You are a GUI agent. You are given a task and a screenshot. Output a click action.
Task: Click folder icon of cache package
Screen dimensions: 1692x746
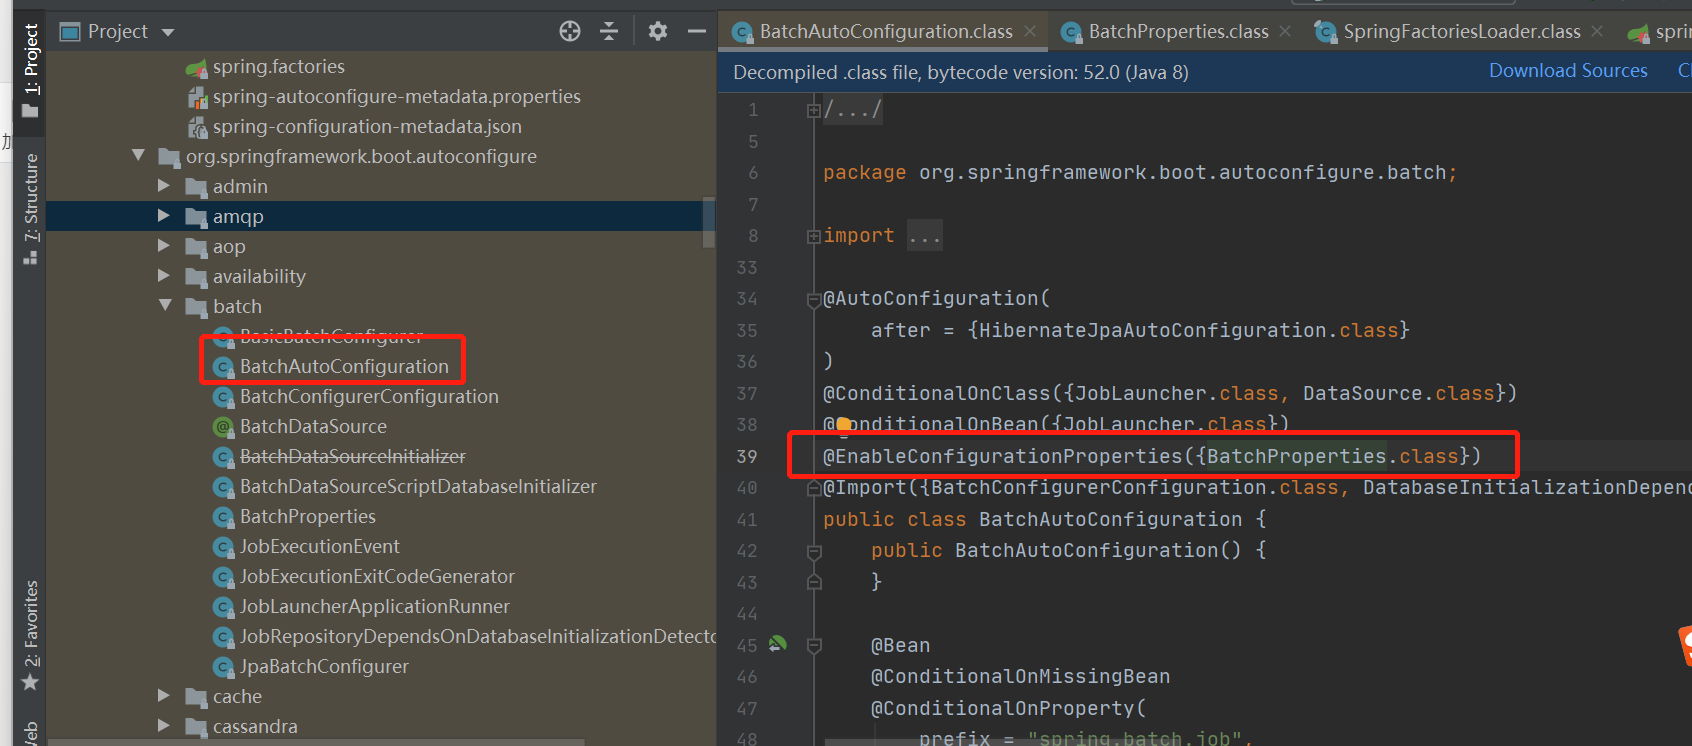point(196,697)
